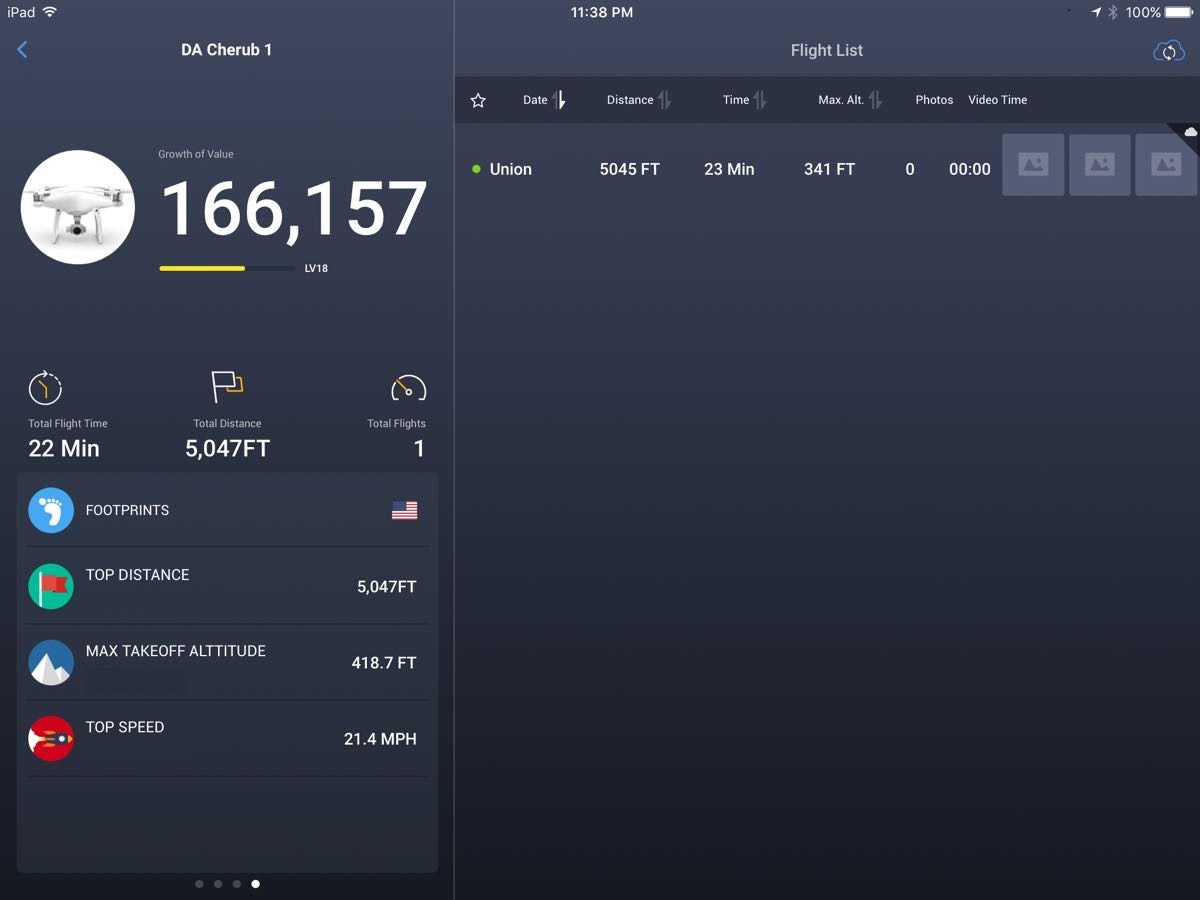Switch to the first page dot

click(199, 884)
